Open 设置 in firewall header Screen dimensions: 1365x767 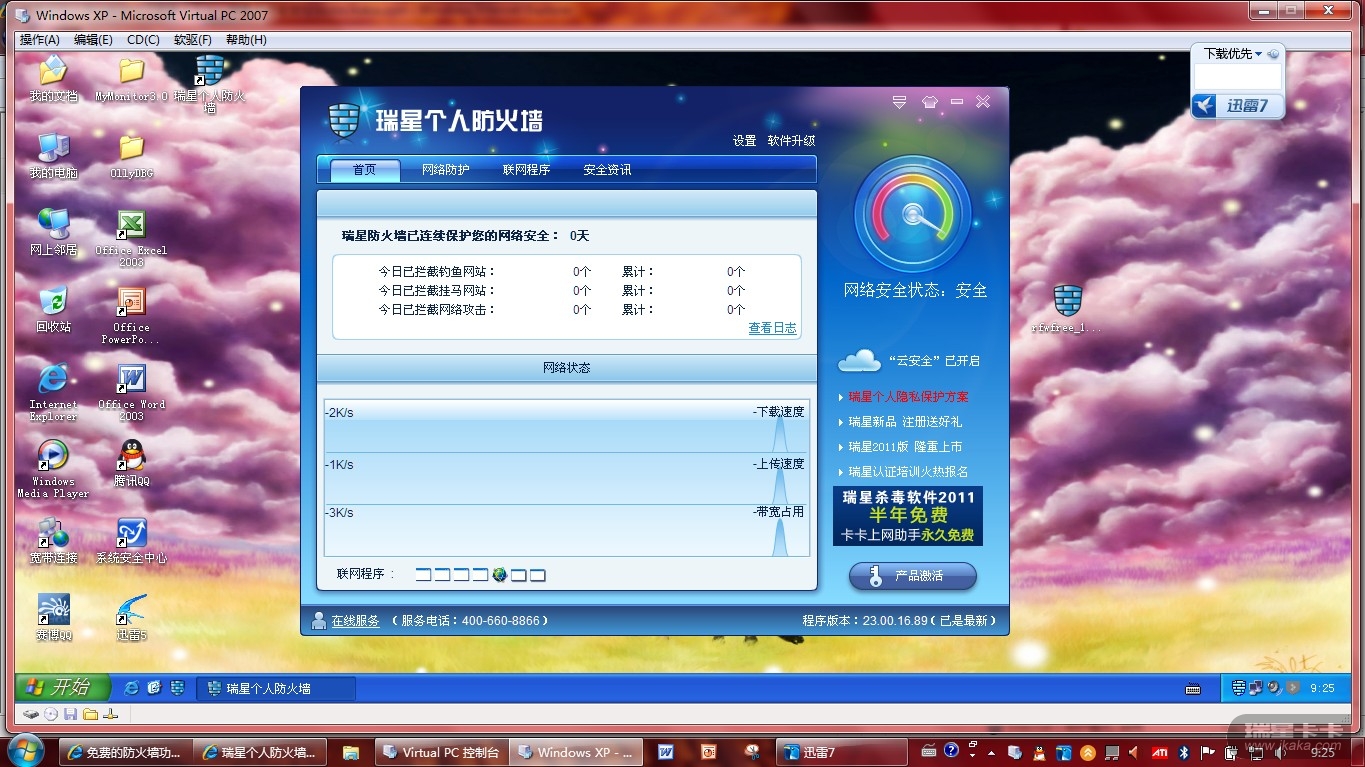click(745, 141)
